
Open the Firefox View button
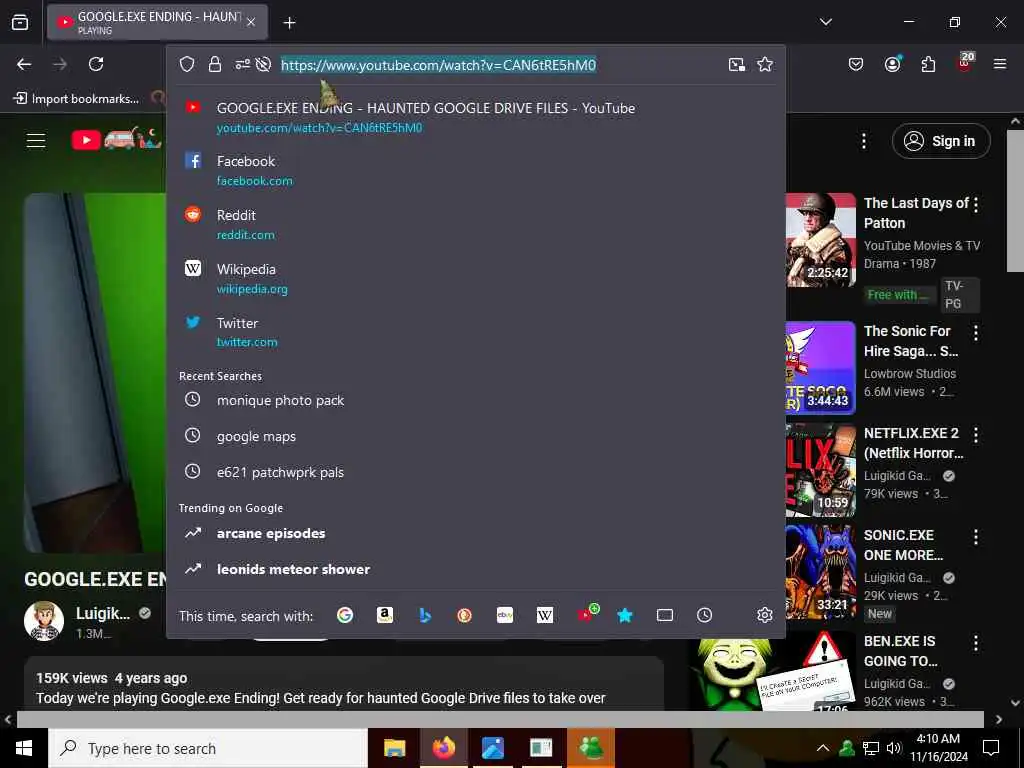pyautogui.click(x=20, y=22)
